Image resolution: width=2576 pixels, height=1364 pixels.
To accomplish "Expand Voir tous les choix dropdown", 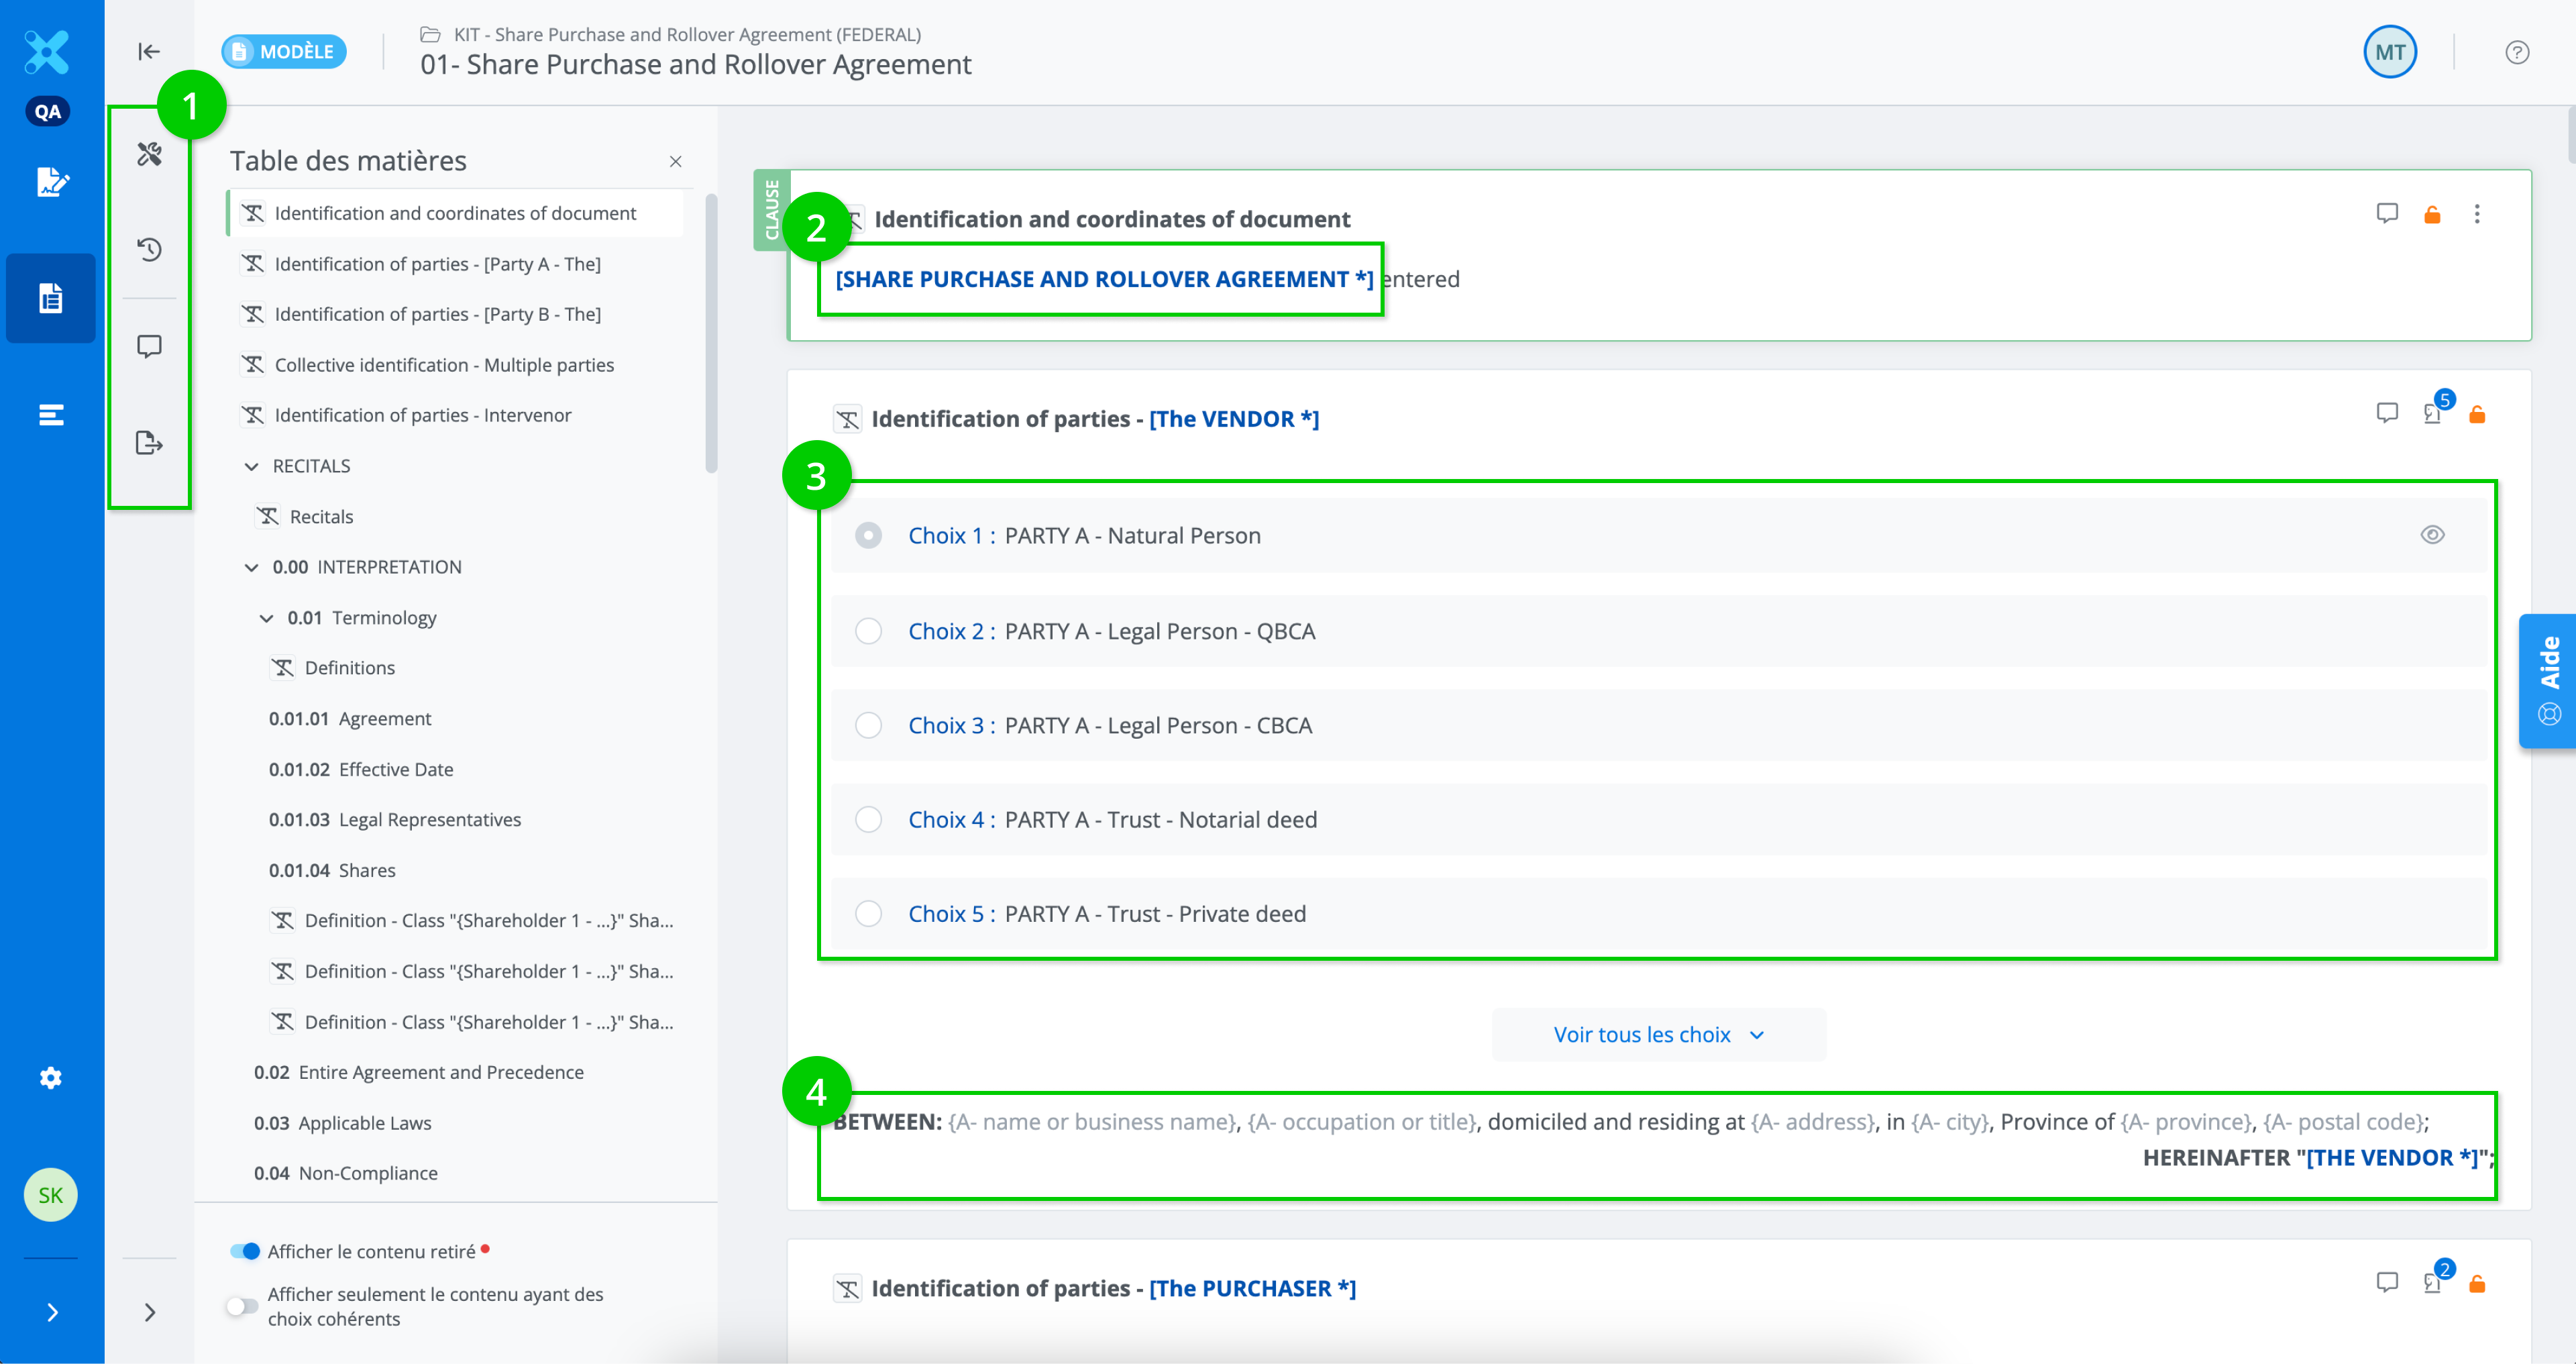I will [1658, 1035].
